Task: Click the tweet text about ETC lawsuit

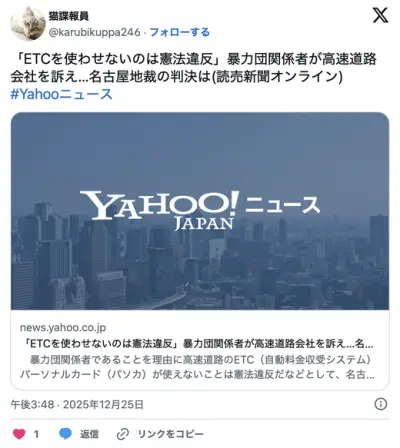Action: 194,68
